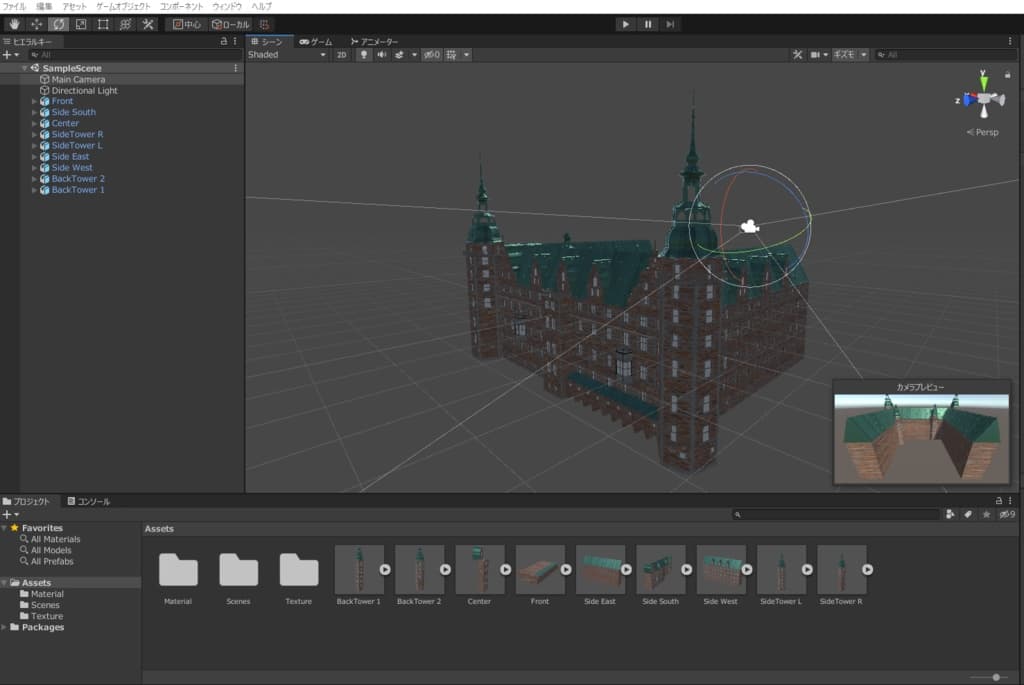Select the Move tool
The width and height of the screenshot is (1024, 685).
(x=37, y=24)
